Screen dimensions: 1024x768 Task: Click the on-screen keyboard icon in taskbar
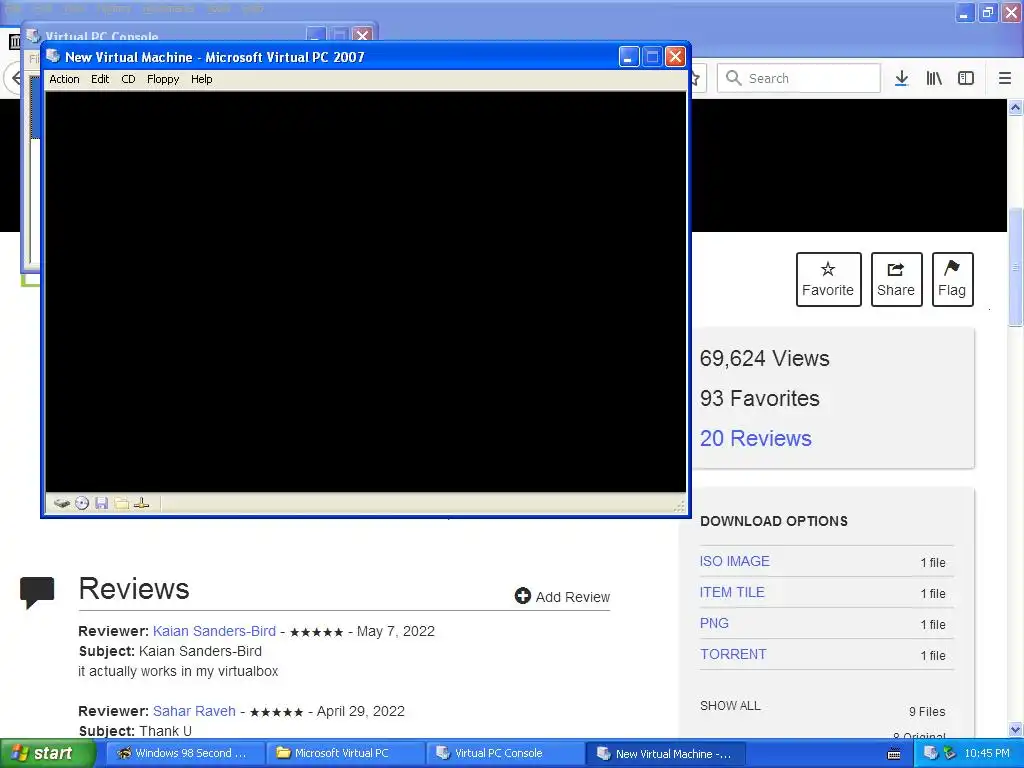pyautogui.click(x=894, y=754)
